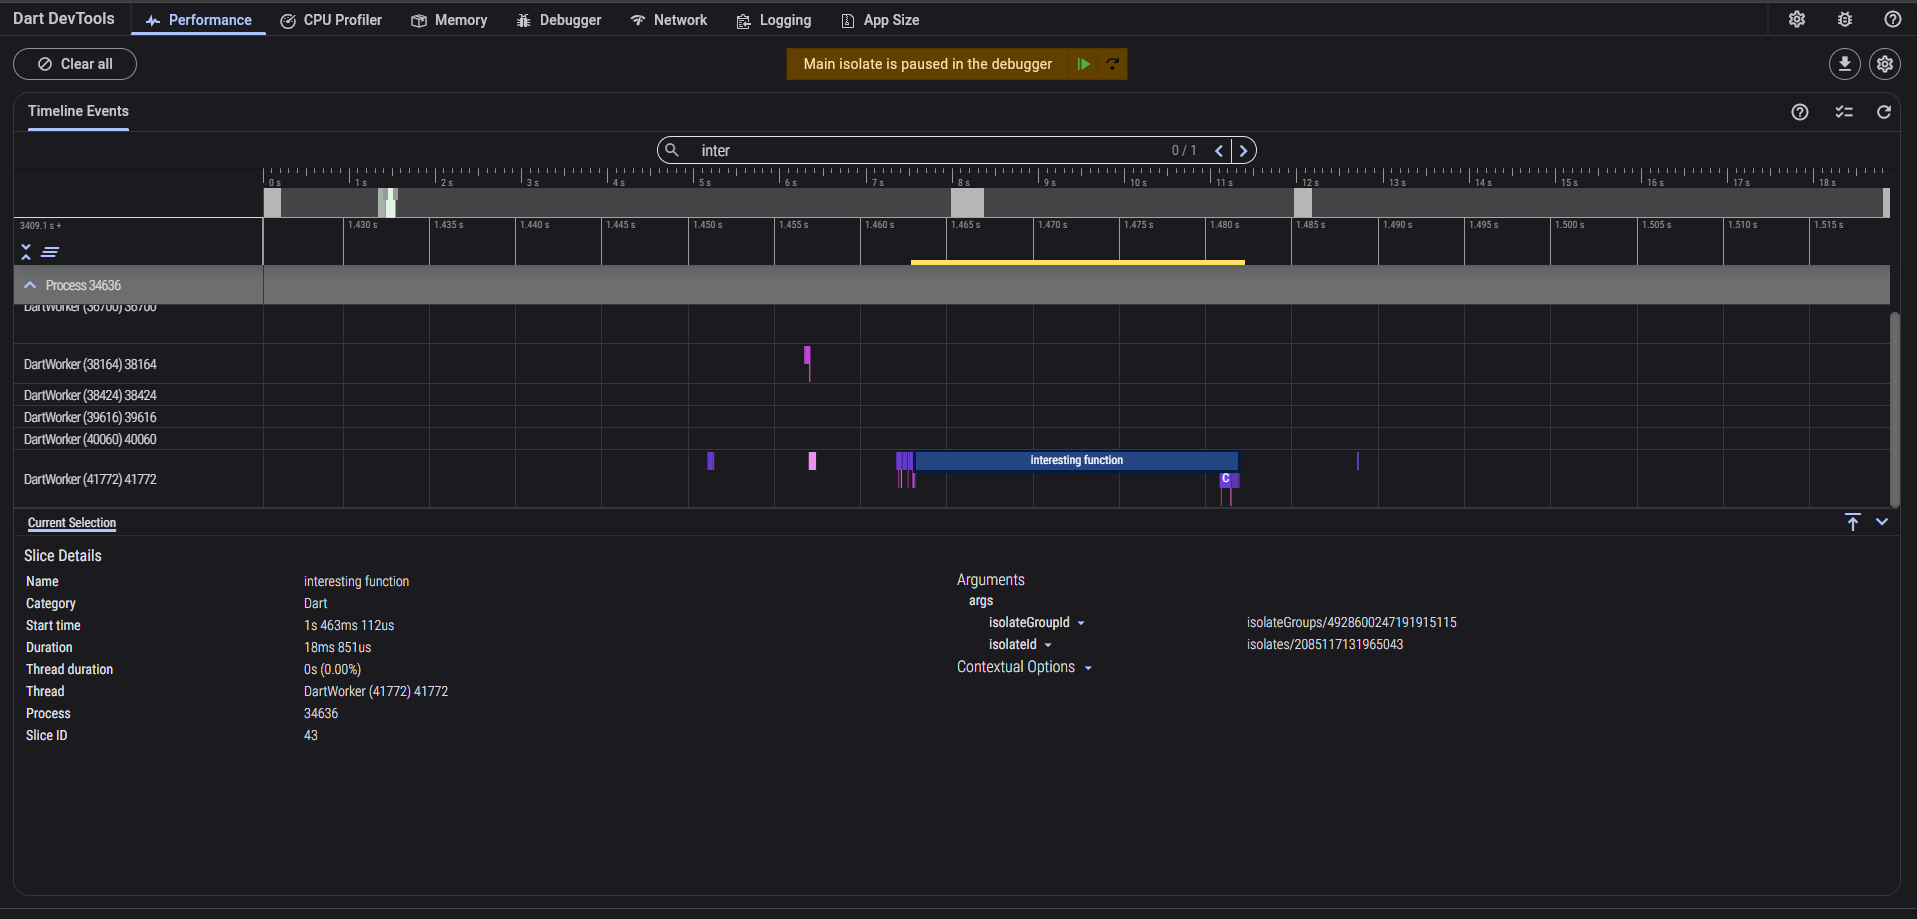Select the Current Selection tab

click(x=72, y=523)
